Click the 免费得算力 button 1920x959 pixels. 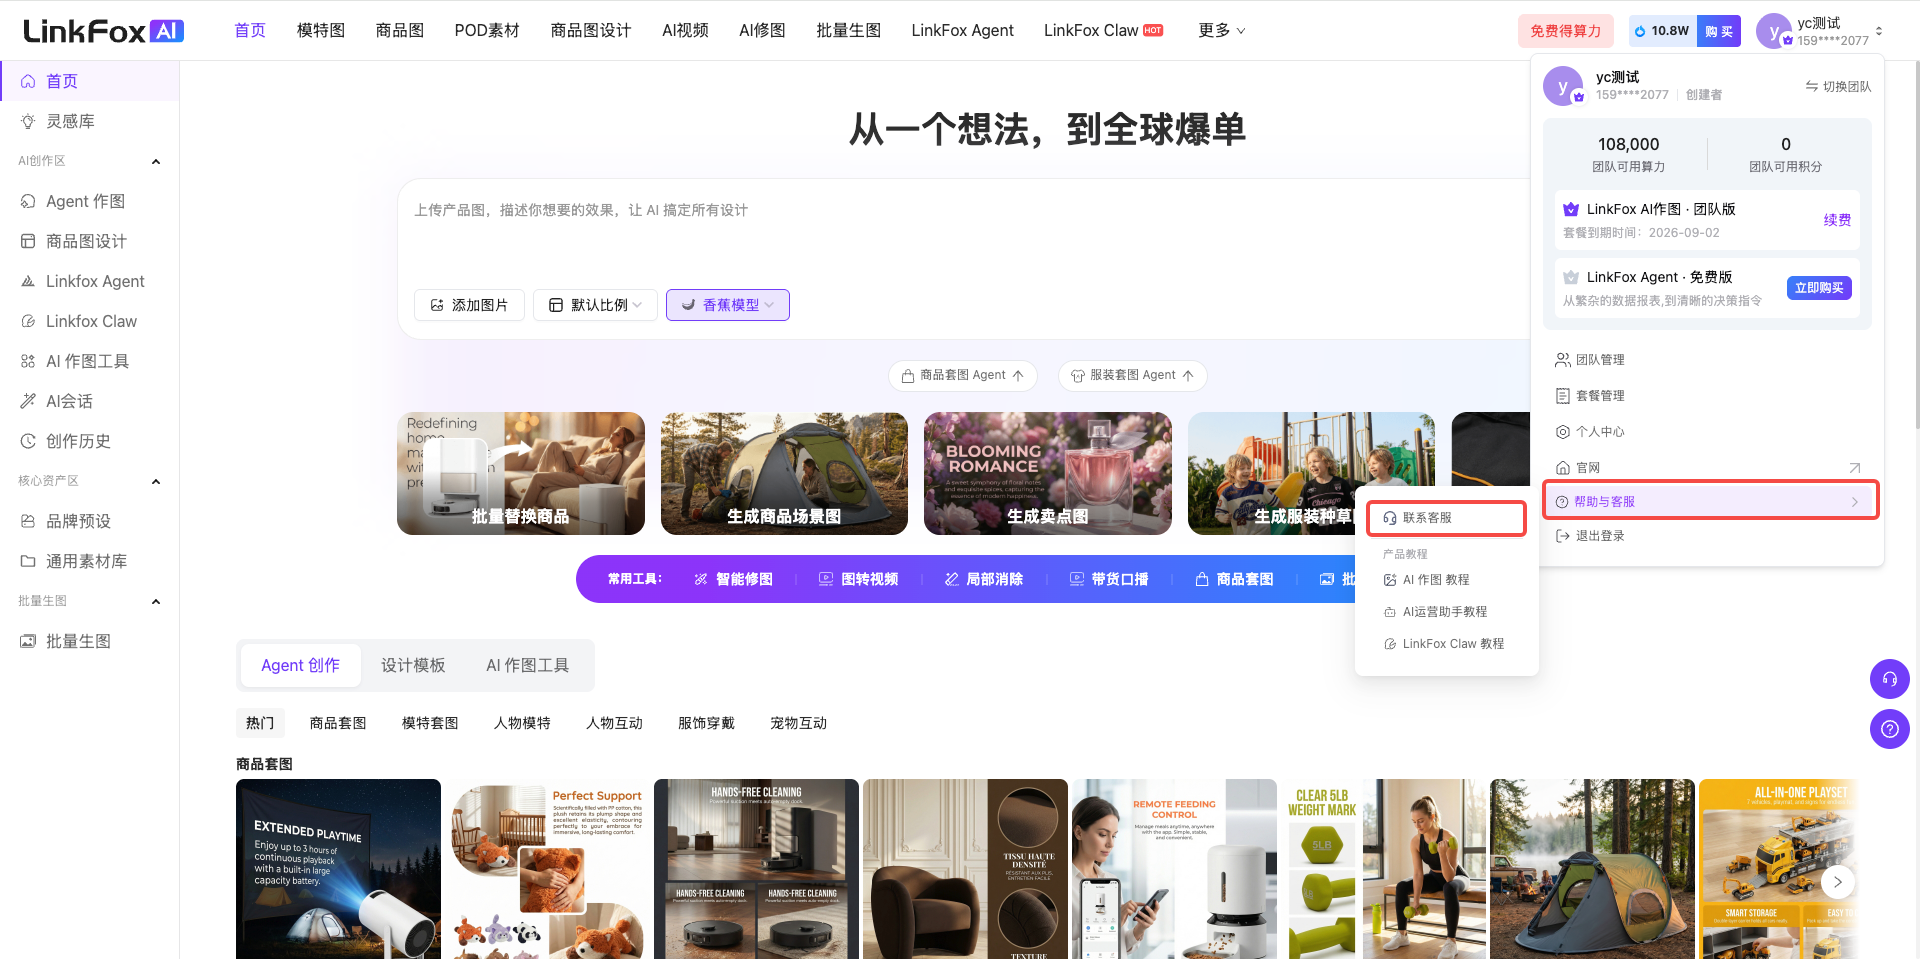(1566, 31)
